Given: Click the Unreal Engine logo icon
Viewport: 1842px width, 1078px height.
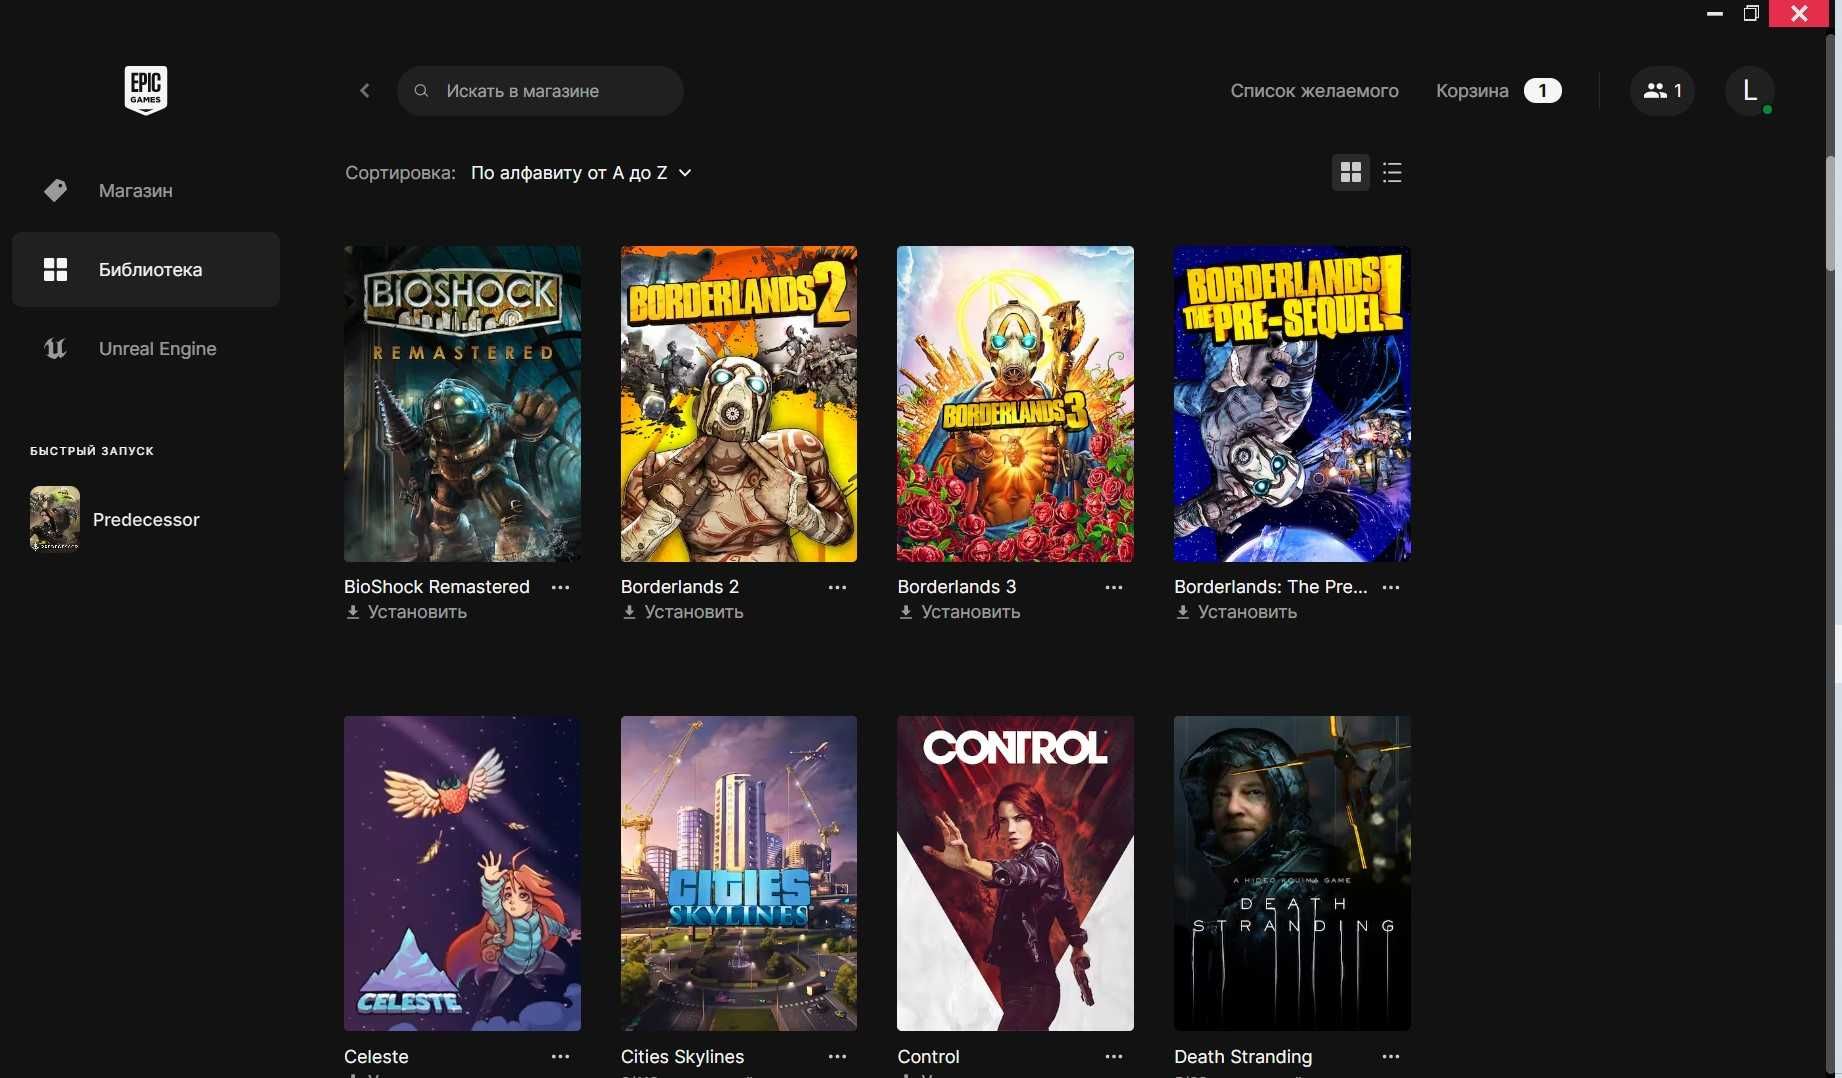Looking at the screenshot, I should click(56, 348).
